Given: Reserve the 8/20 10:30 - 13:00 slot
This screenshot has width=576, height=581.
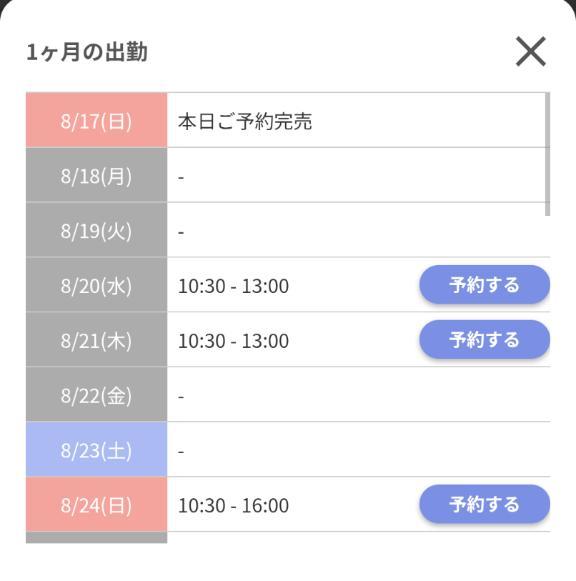Looking at the screenshot, I should click(485, 285).
